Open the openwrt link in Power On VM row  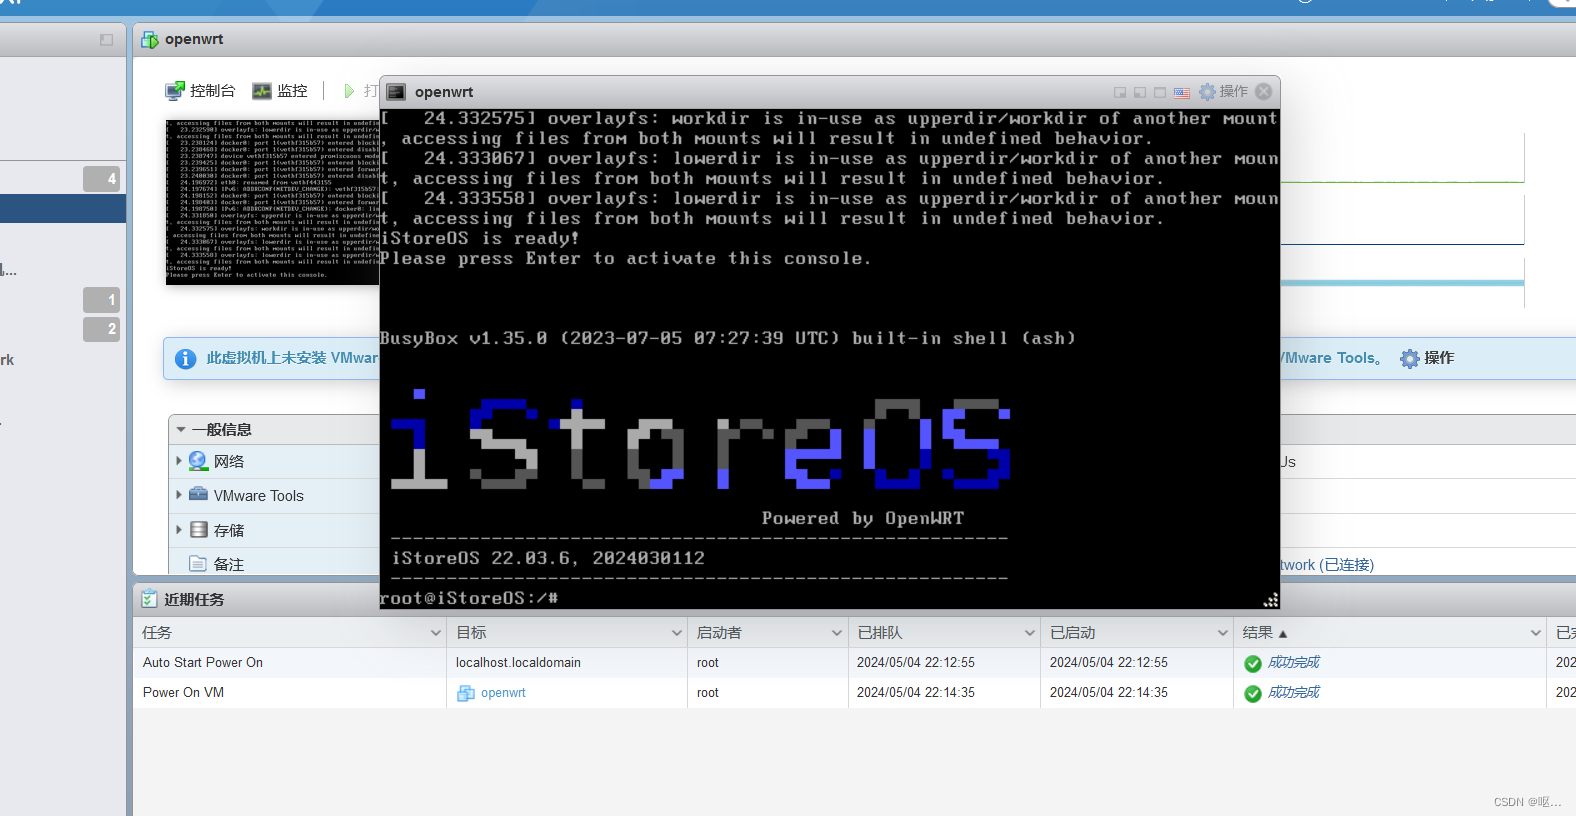[x=503, y=692]
